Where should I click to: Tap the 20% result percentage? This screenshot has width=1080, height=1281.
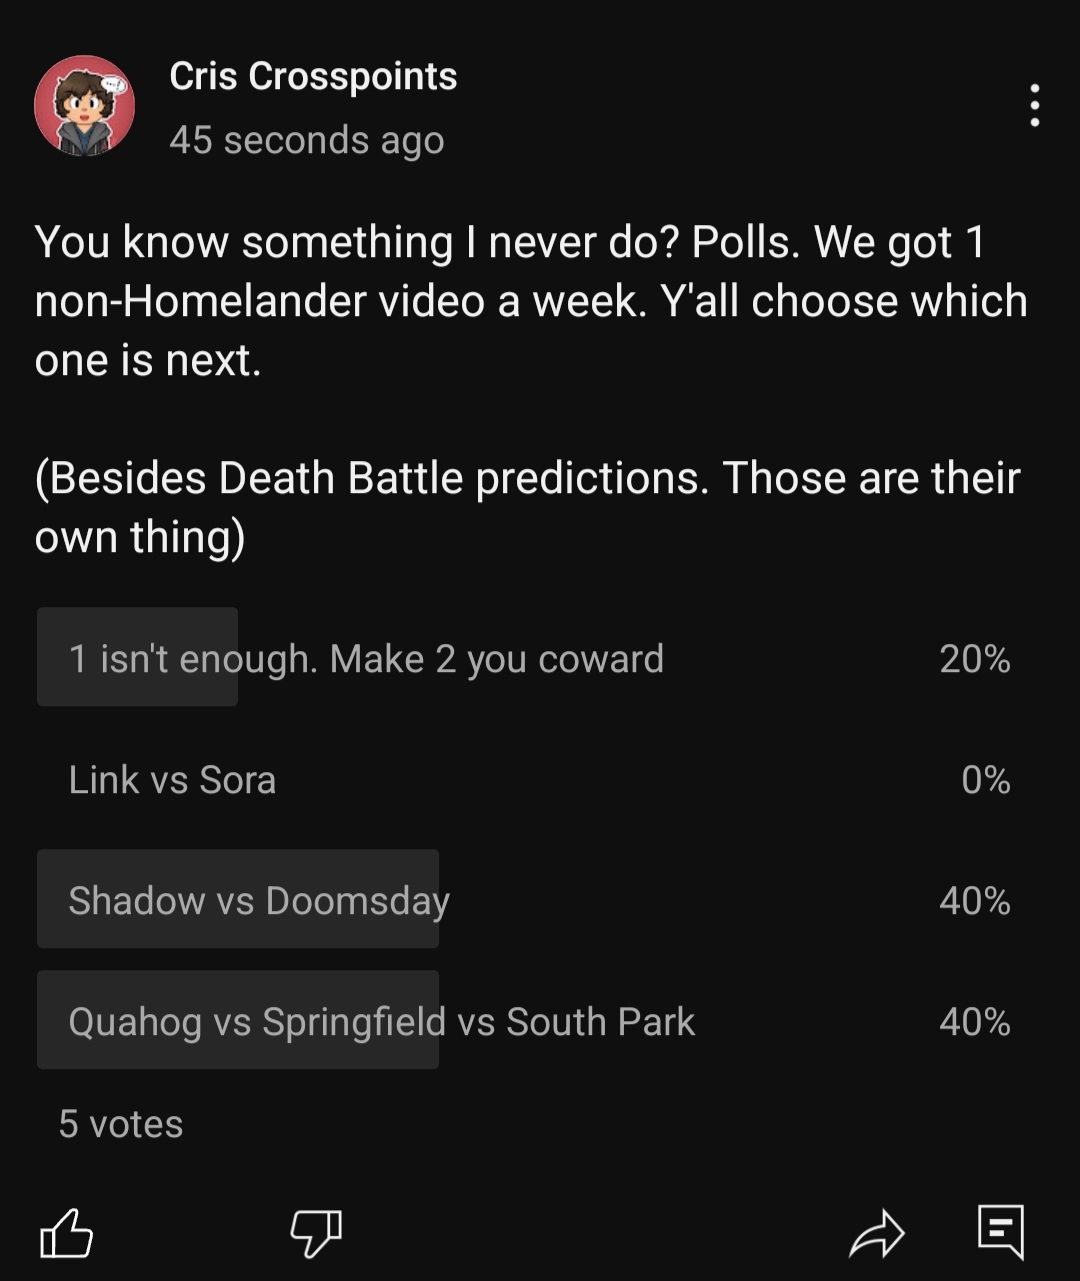pyautogui.click(x=975, y=658)
